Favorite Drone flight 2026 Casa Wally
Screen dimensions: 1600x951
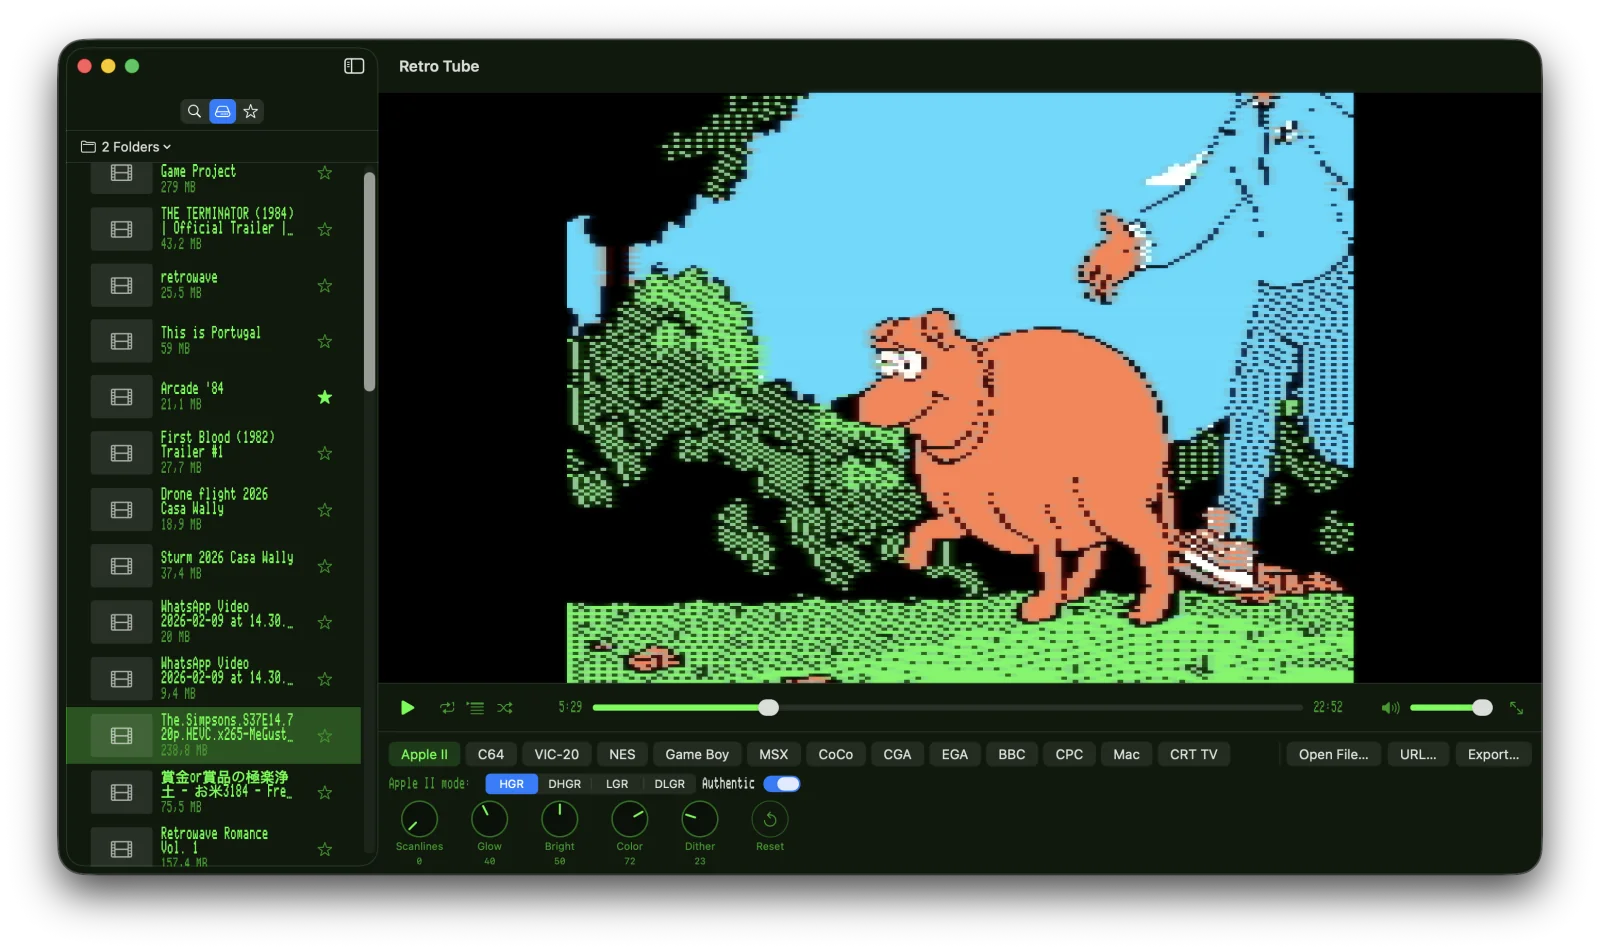(325, 510)
